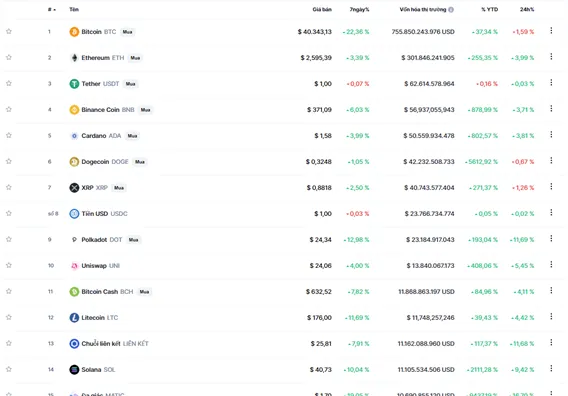Star Bitcoin Cash in the watchlist
This screenshot has height=396, width=568.
pos(9,291)
